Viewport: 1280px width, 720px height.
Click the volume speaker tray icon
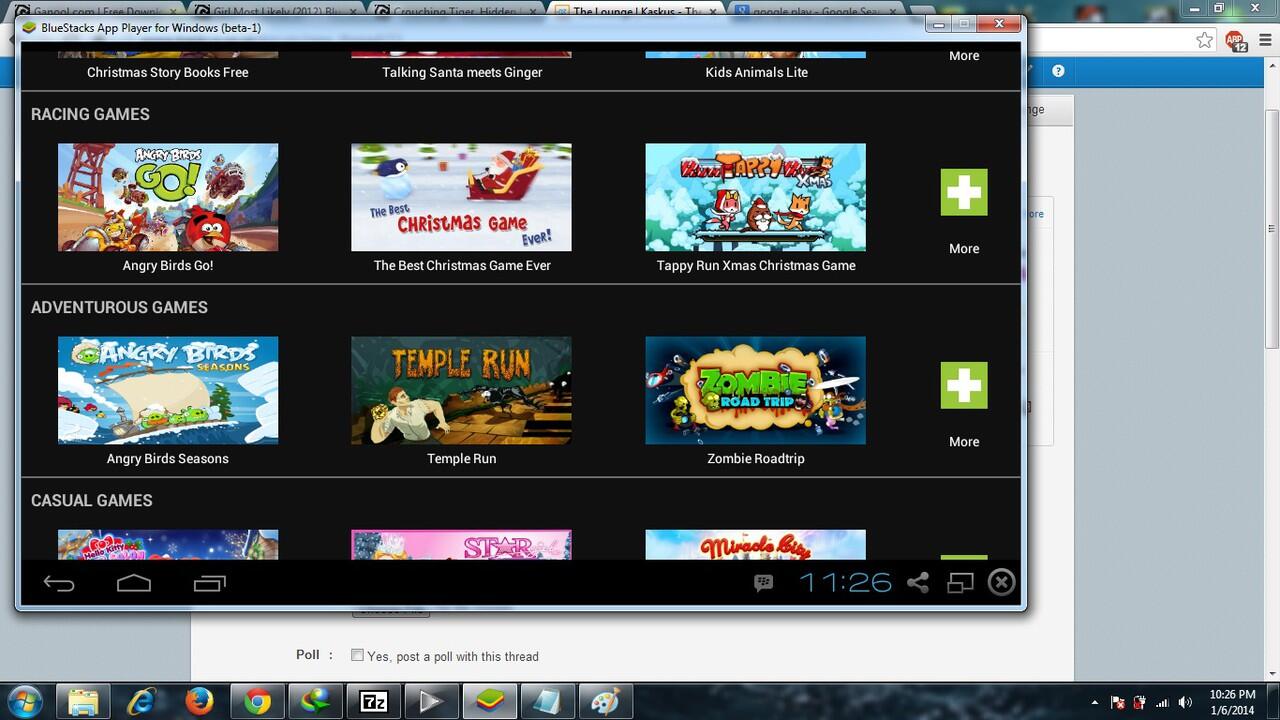click(x=1186, y=703)
